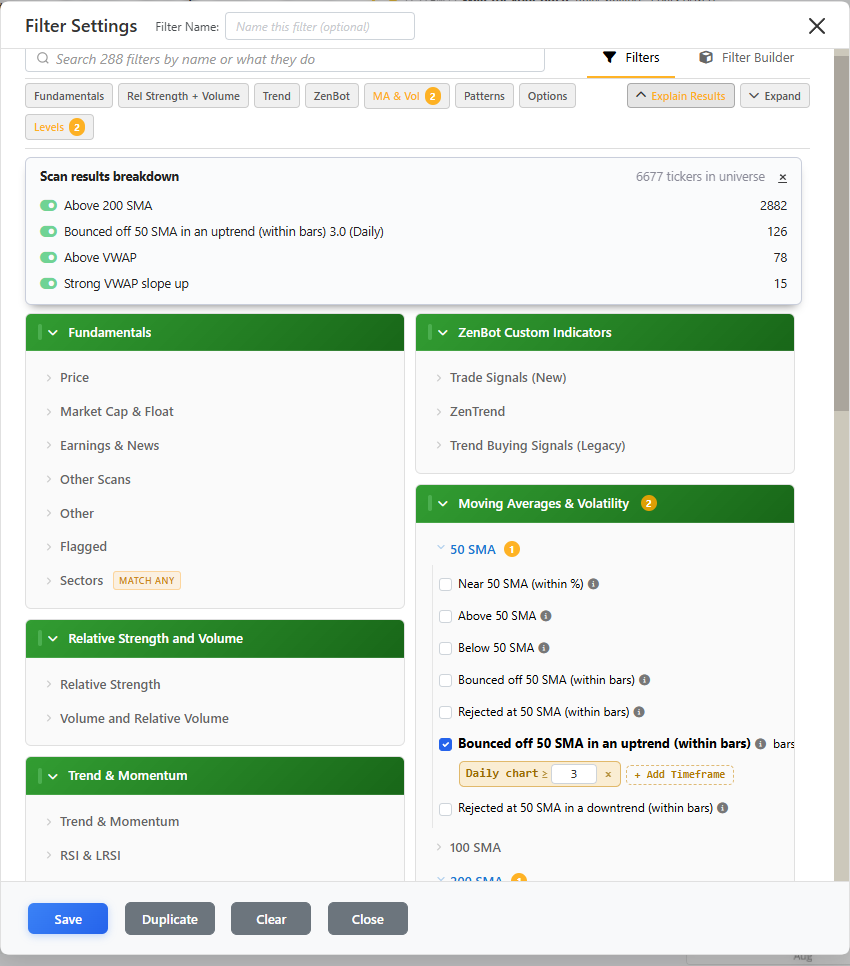Image resolution: width=850 pixels, height=966 pixels.
Task: Toggle off Strong VWAP slope up filter
Action: pyautogui.click(x=48, y=283)
